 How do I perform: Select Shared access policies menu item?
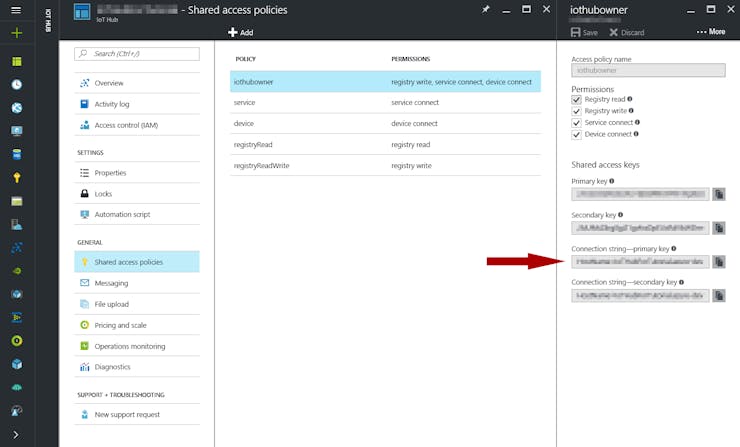(137, 262)
